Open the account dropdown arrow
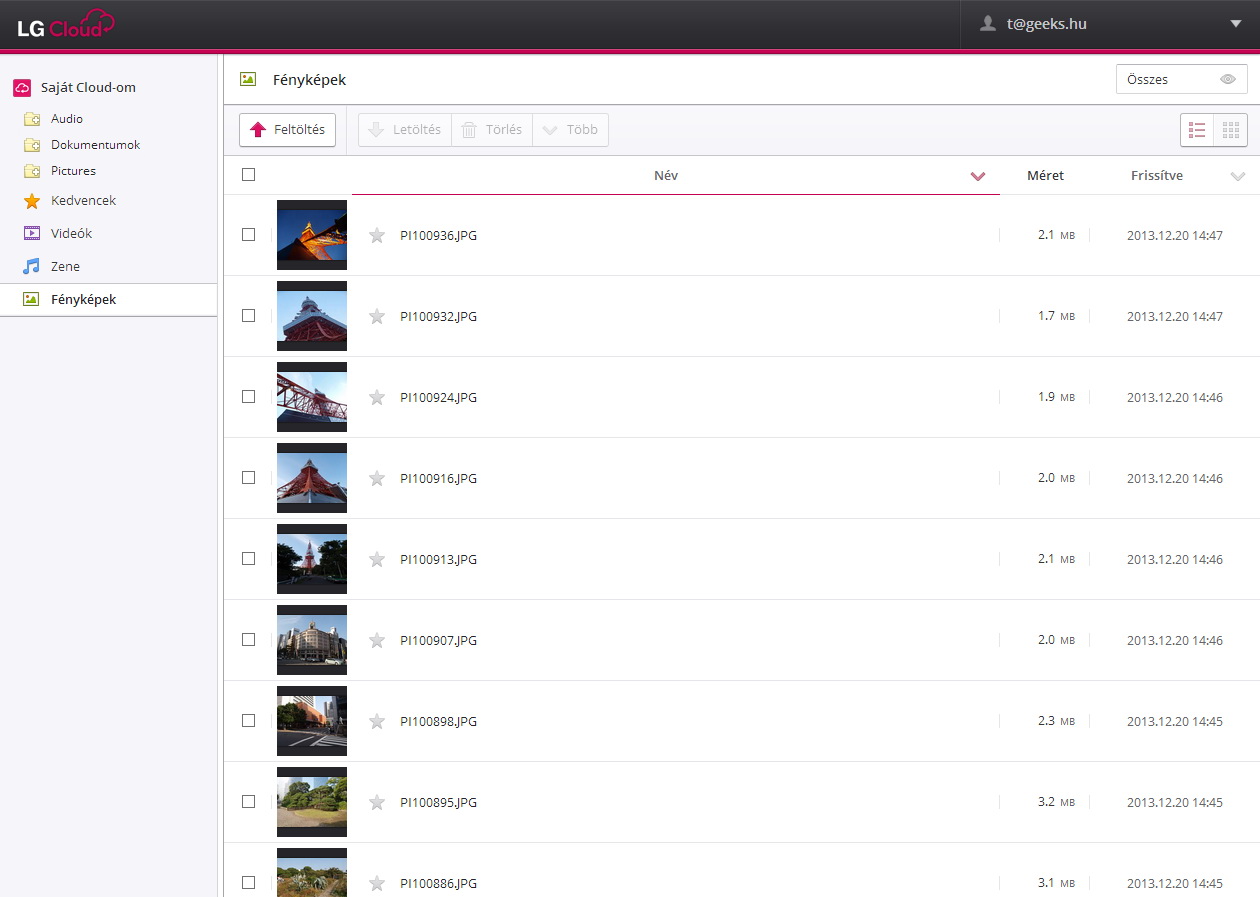 [x=1236, y=24]
